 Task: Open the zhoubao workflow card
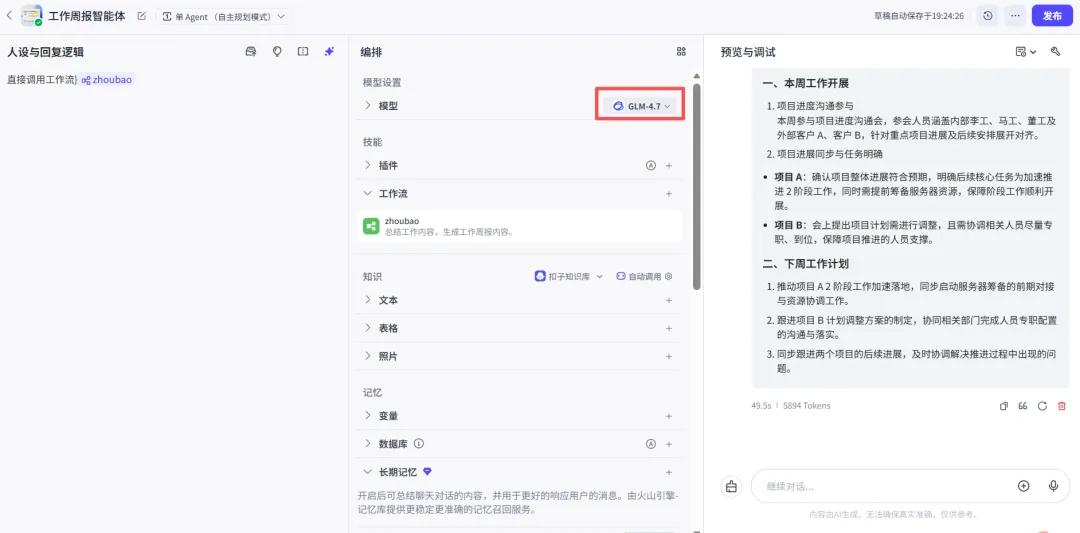click(x=519, y=226)
